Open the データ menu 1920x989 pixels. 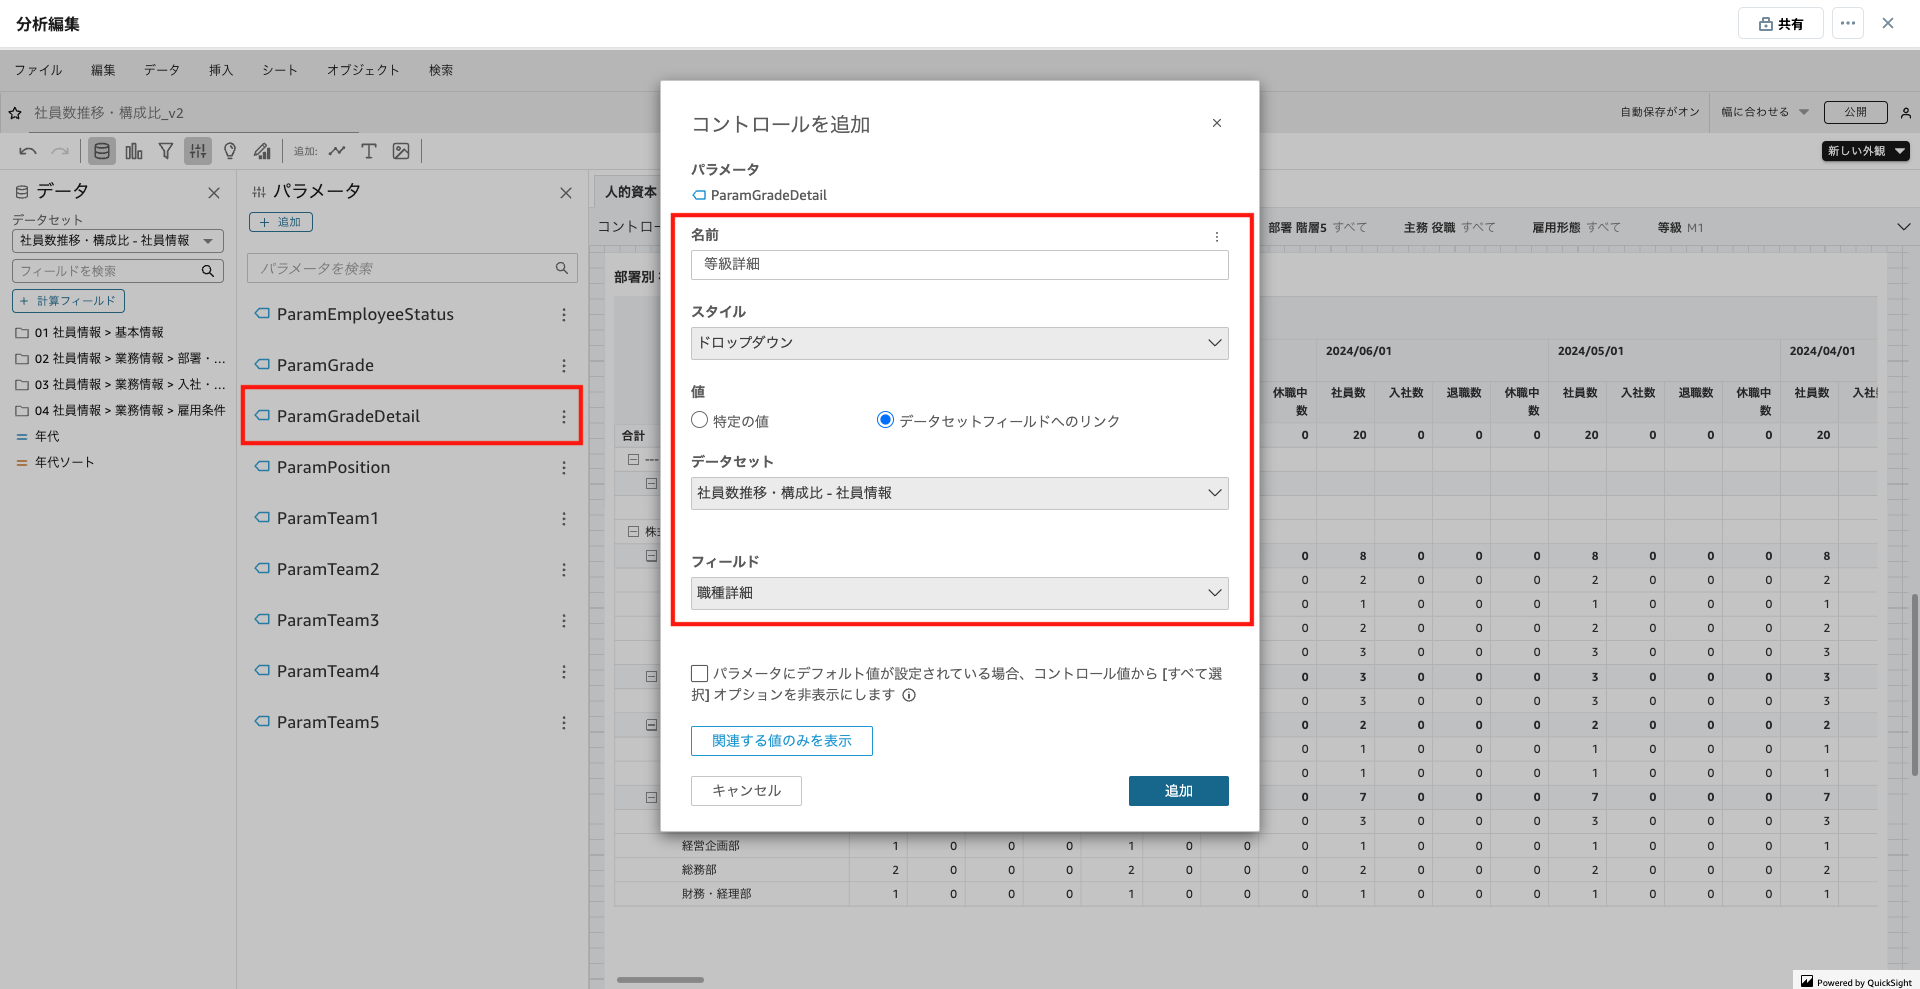[x=161, y=70]
